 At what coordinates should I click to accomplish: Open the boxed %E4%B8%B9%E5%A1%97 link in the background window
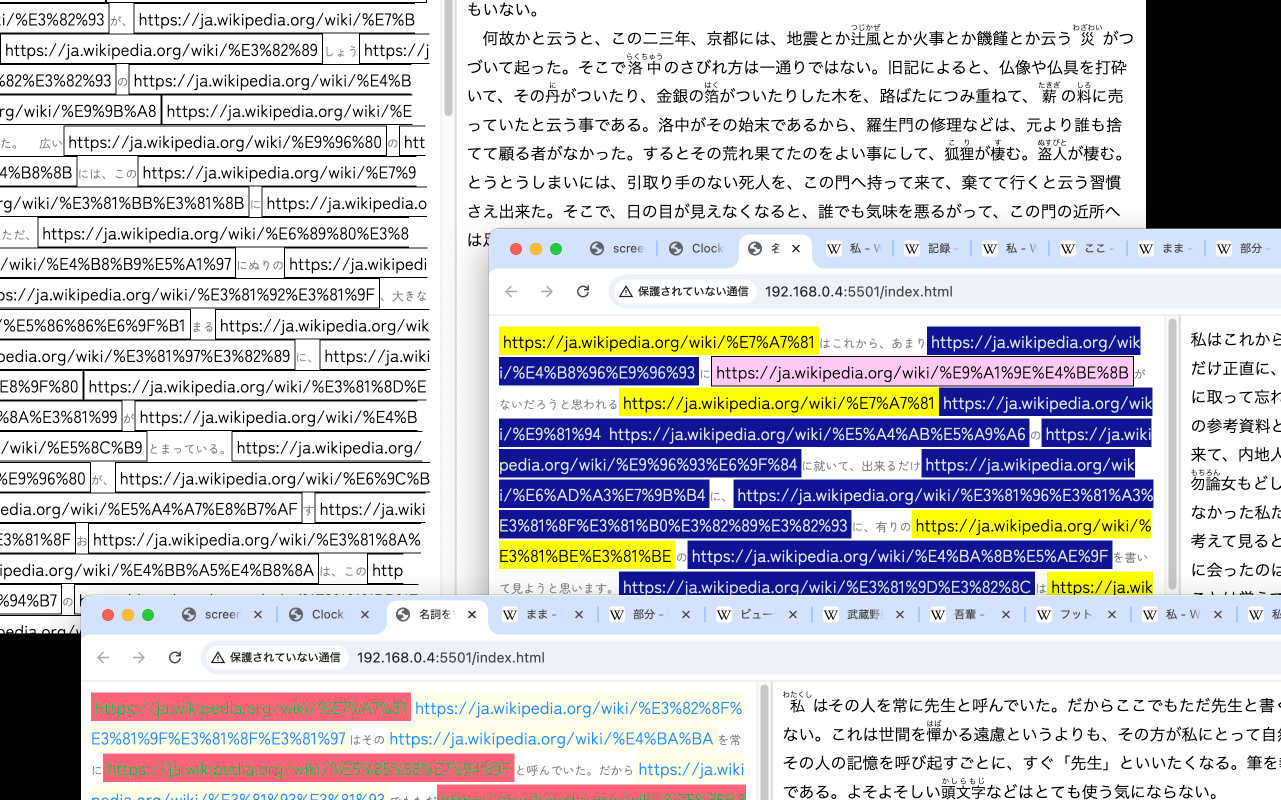[116, 265]
